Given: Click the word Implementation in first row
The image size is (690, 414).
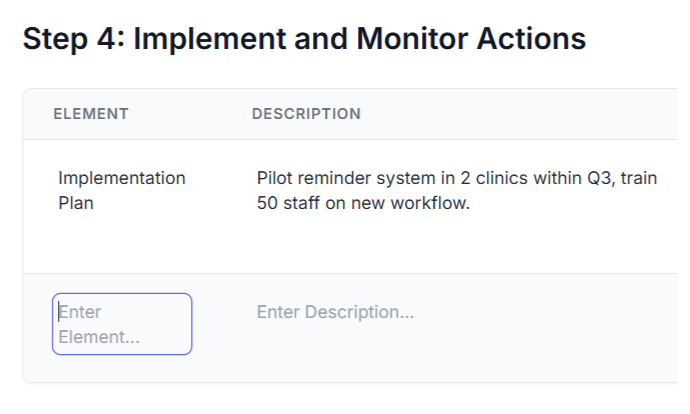Looking at the screenshot, I should tap(121, 178).
